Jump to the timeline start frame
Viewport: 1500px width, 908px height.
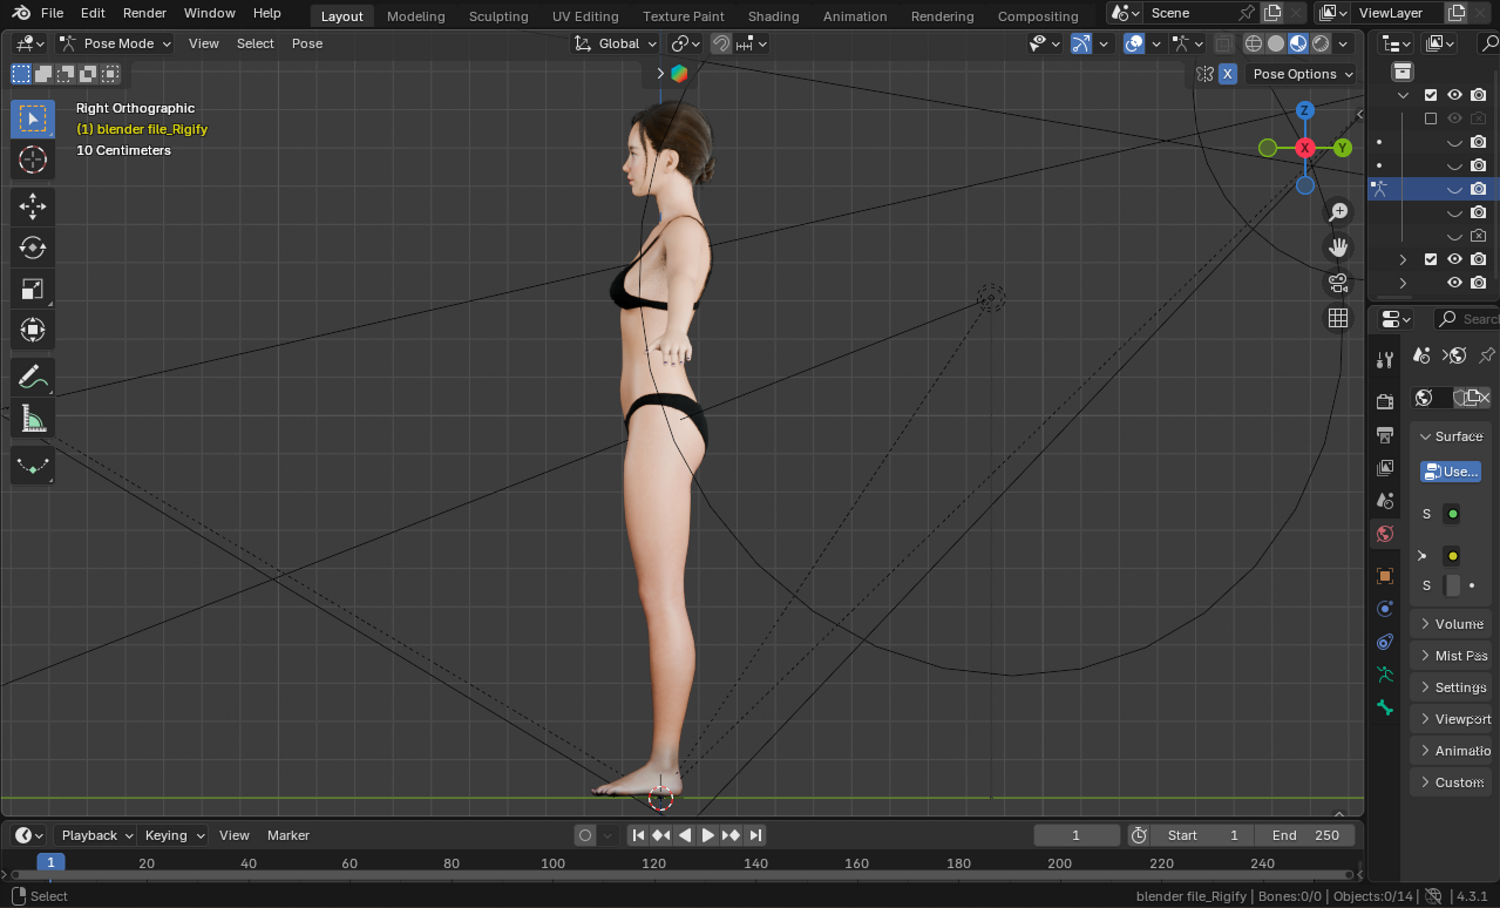click(x=637, y=835)
